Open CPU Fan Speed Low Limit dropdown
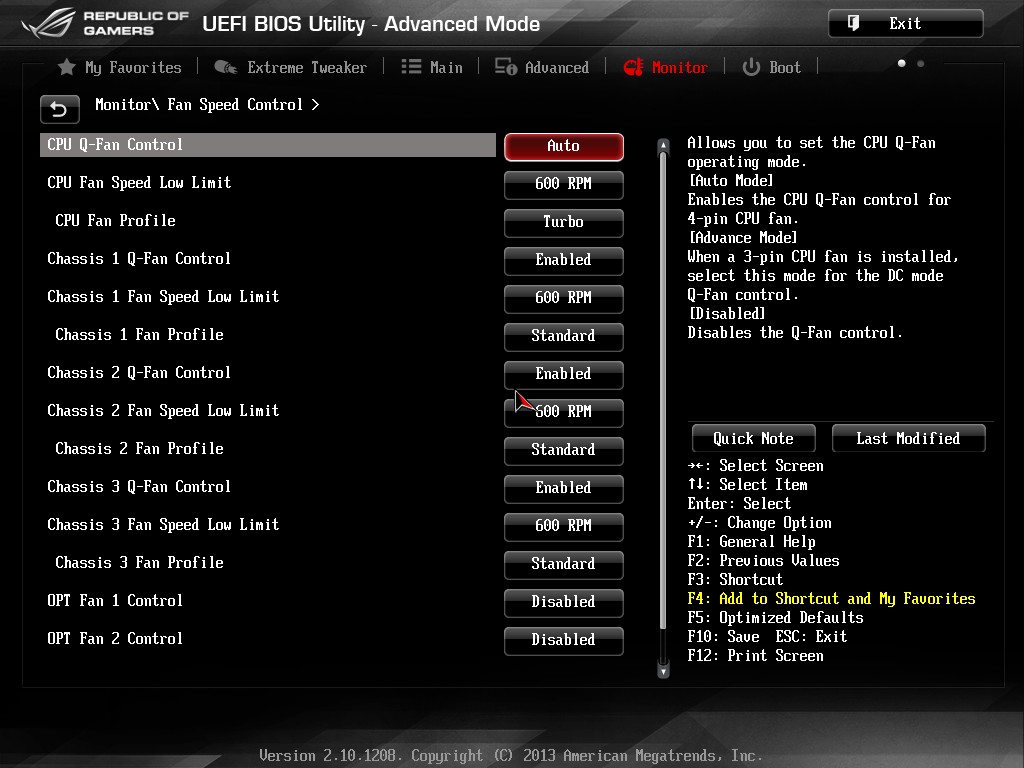Screen dimensions: 1024x768 [x=564, y=184]
